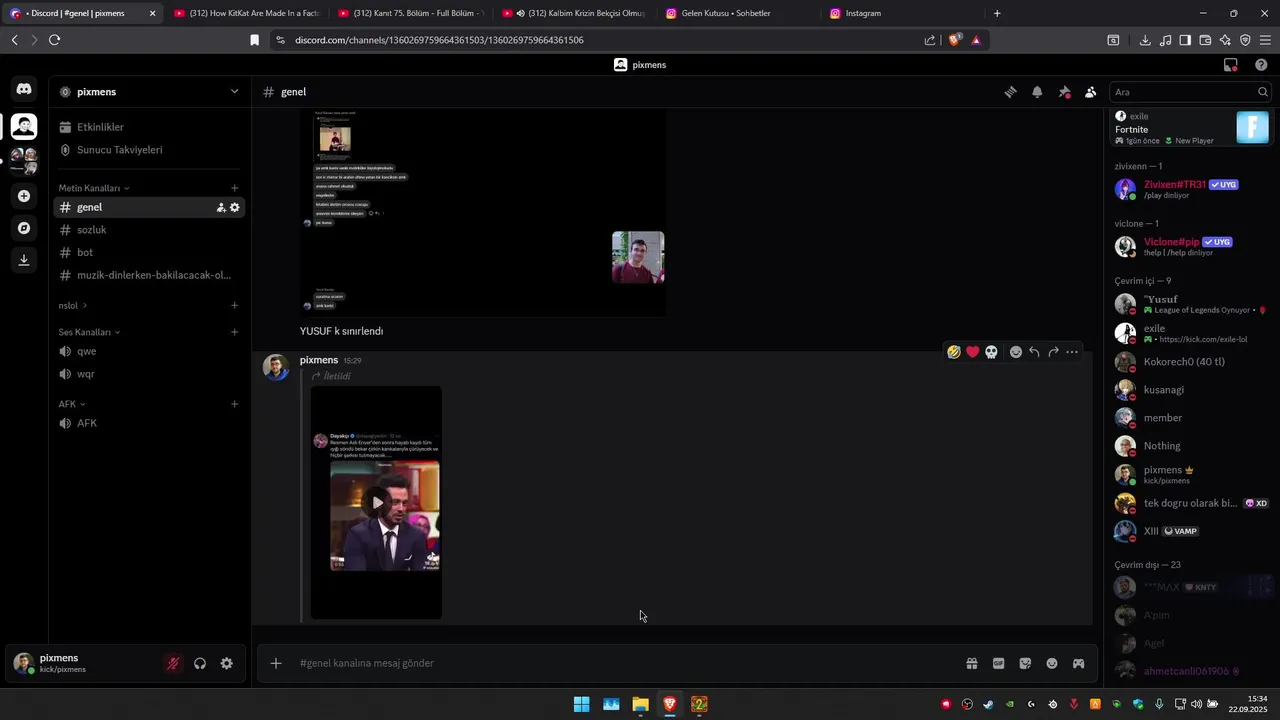Unmute microphone in user panel
1280x720 pixels.
(173, 663)
